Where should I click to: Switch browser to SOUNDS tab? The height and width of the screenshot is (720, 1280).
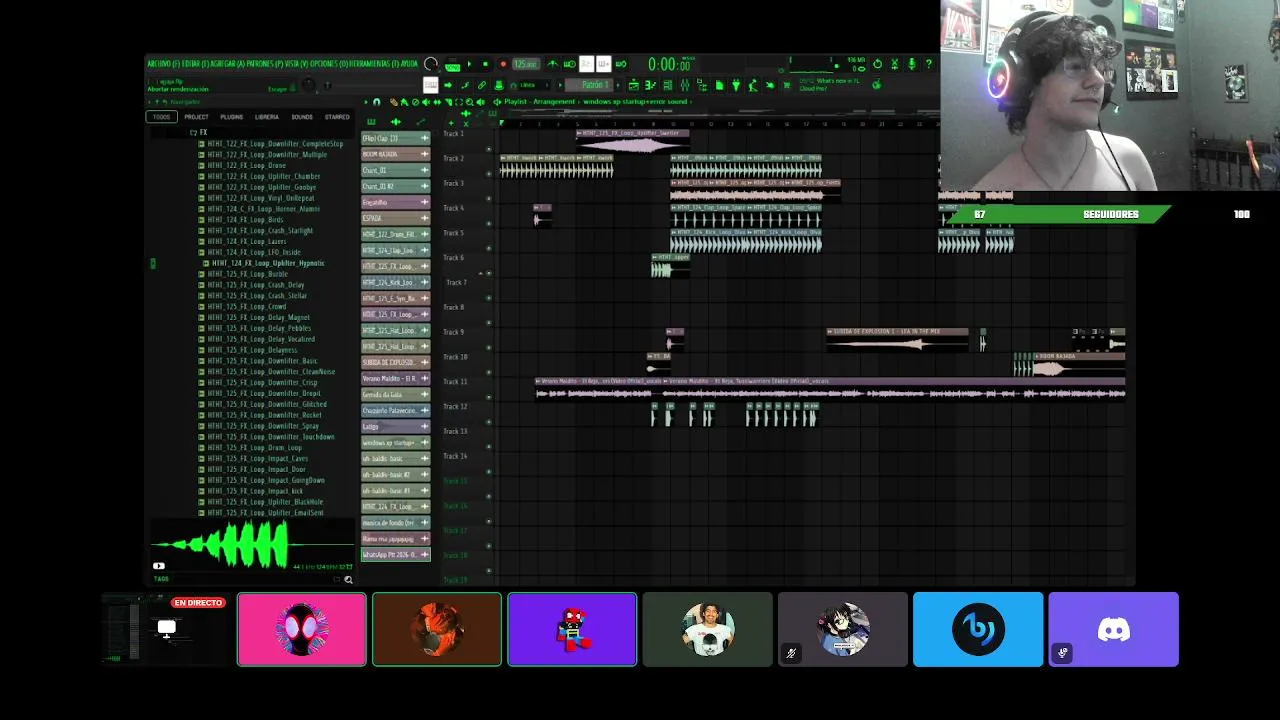302,117
